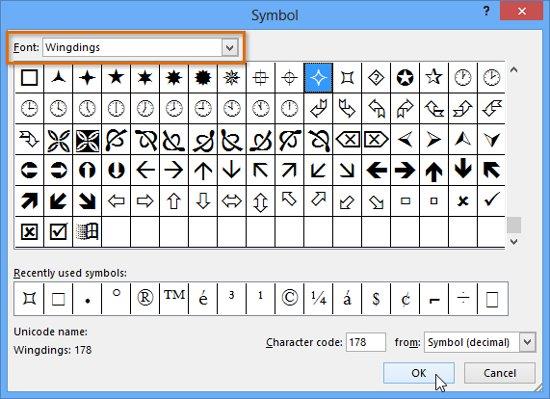Select the bold left arrow symbol
Screen dimensions: 550x399
click(376, 170)
